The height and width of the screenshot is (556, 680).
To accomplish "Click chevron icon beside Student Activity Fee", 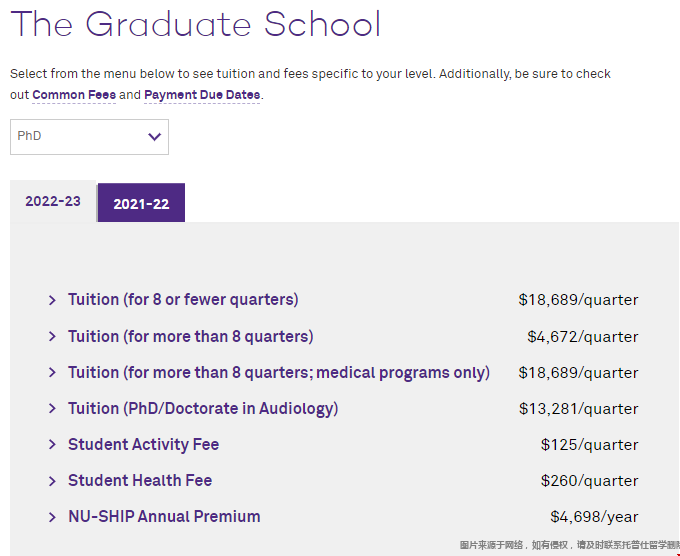I will coord(52,445).
